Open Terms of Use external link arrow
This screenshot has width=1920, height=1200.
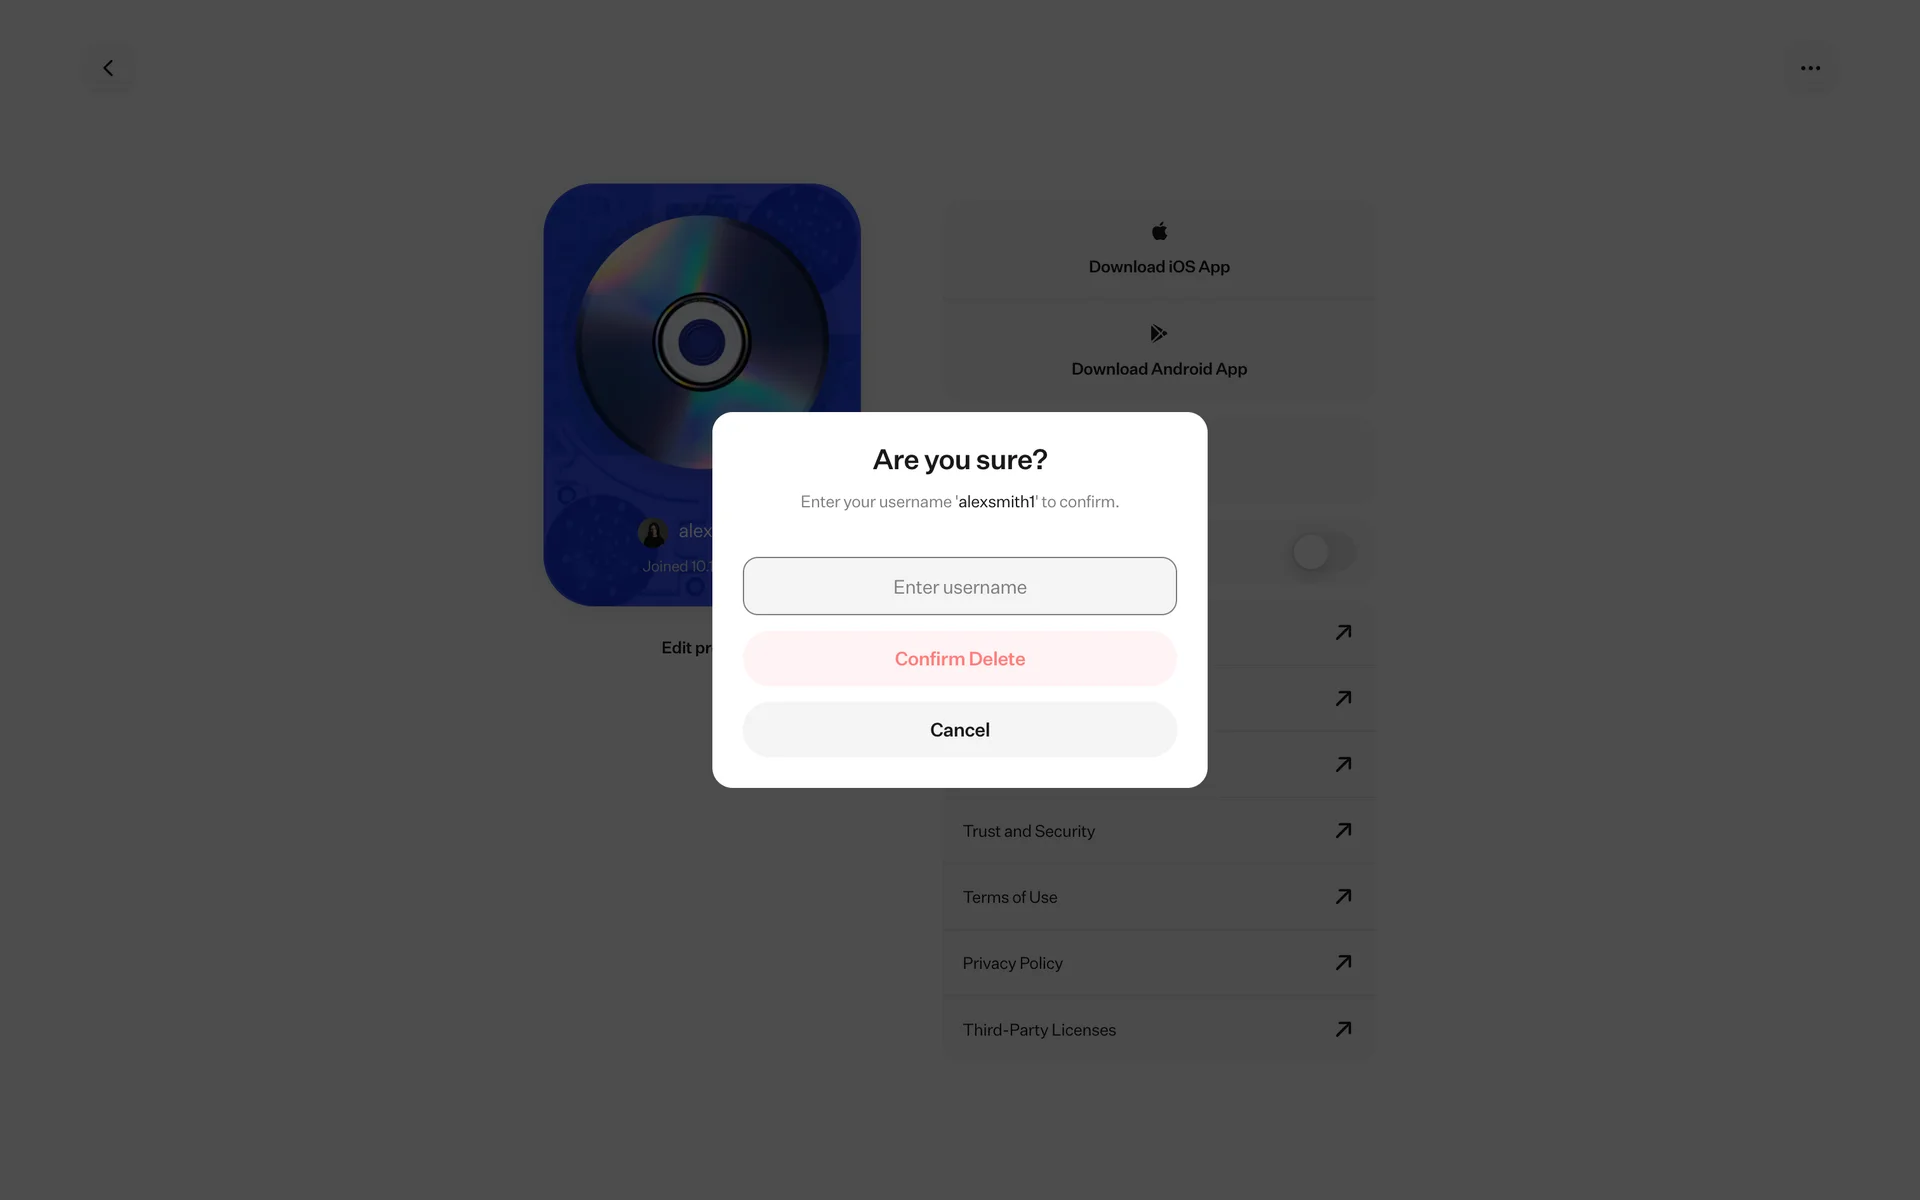(1343, 896)
